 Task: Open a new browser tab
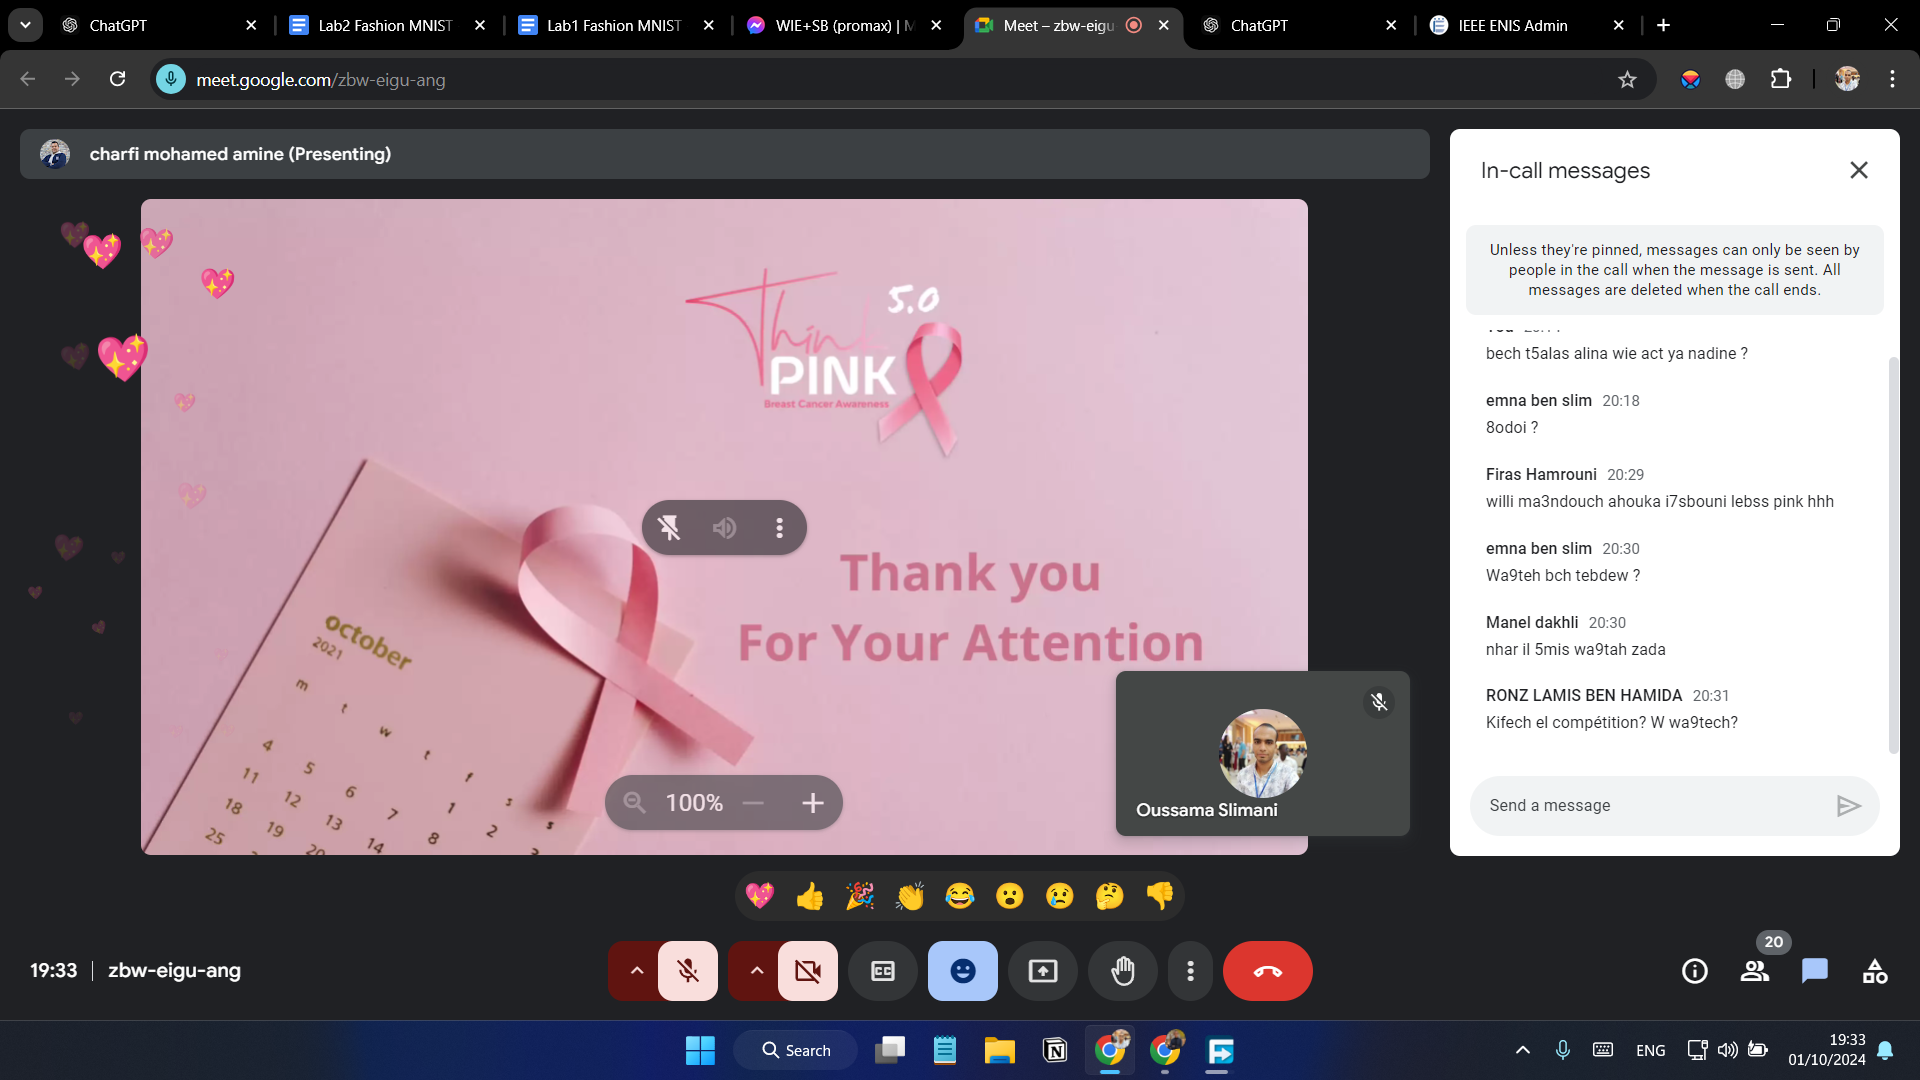point(1663,25)
